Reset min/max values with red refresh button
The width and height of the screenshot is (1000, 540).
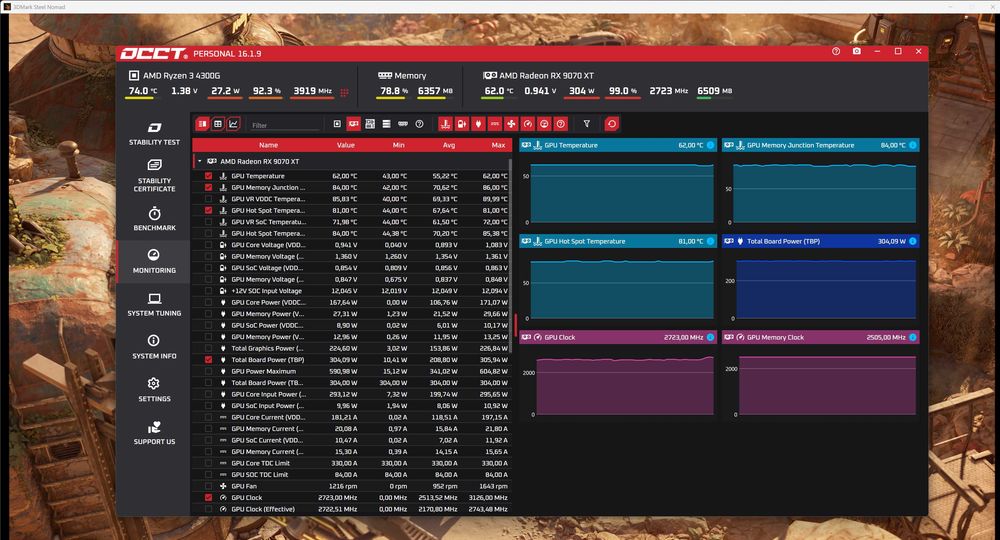612,124
